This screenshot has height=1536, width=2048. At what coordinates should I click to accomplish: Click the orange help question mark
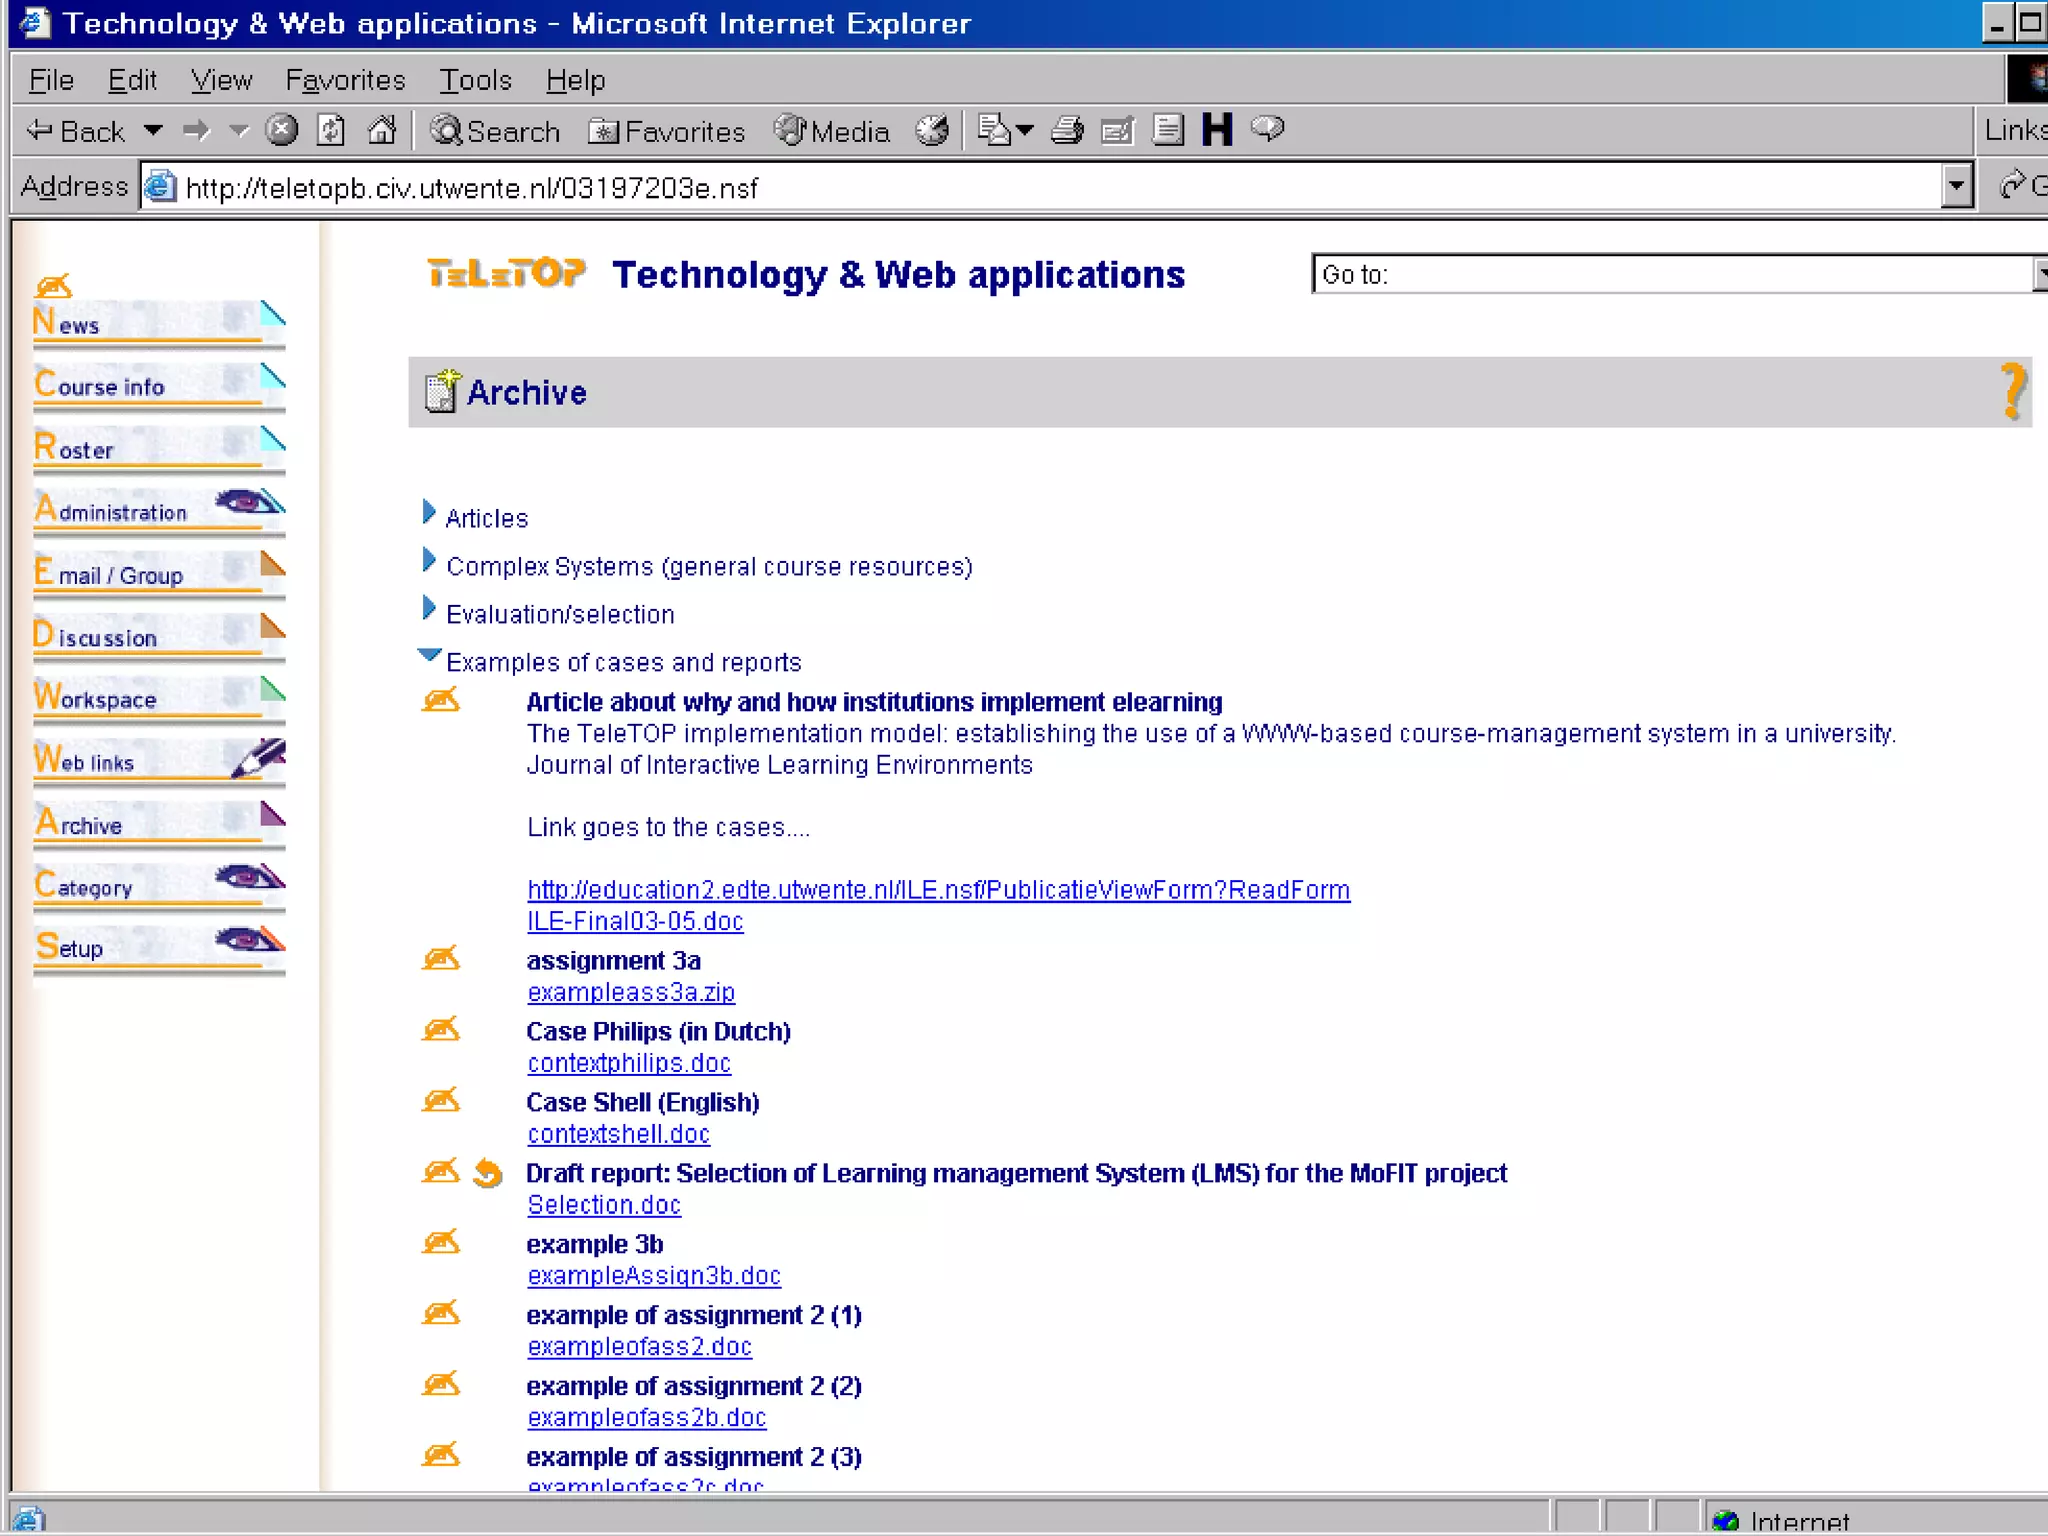2012,391
